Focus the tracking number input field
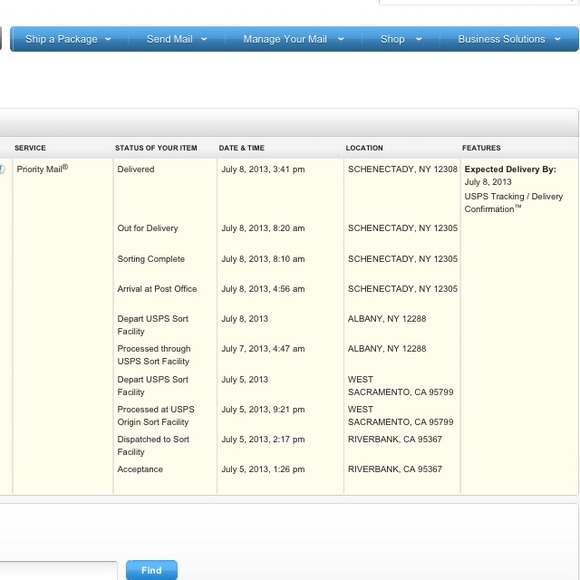This screenshot has width=580, height=580. [58, 571]
